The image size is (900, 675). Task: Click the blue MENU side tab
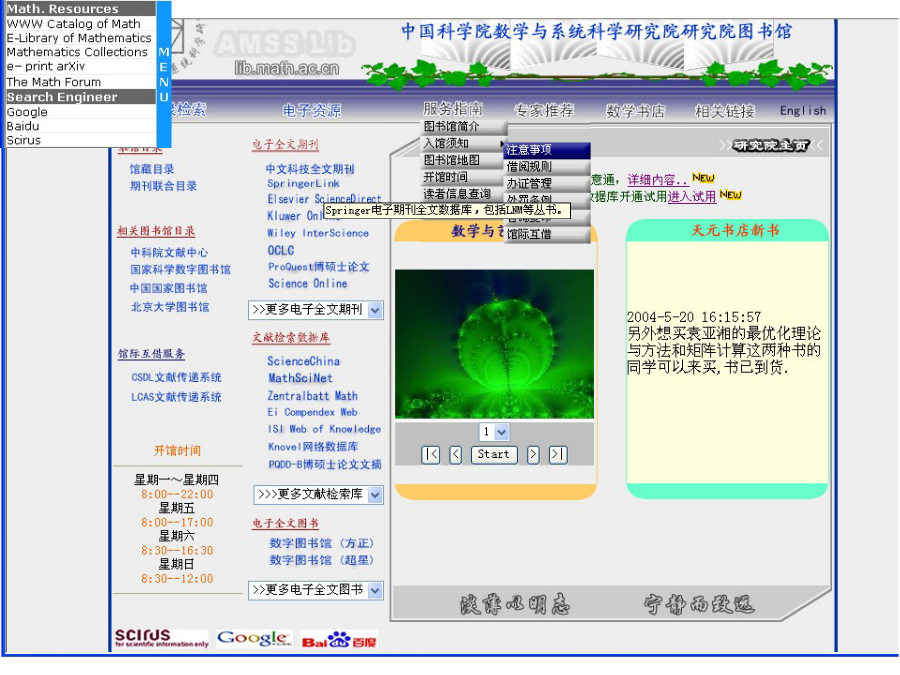pos(164,75)
